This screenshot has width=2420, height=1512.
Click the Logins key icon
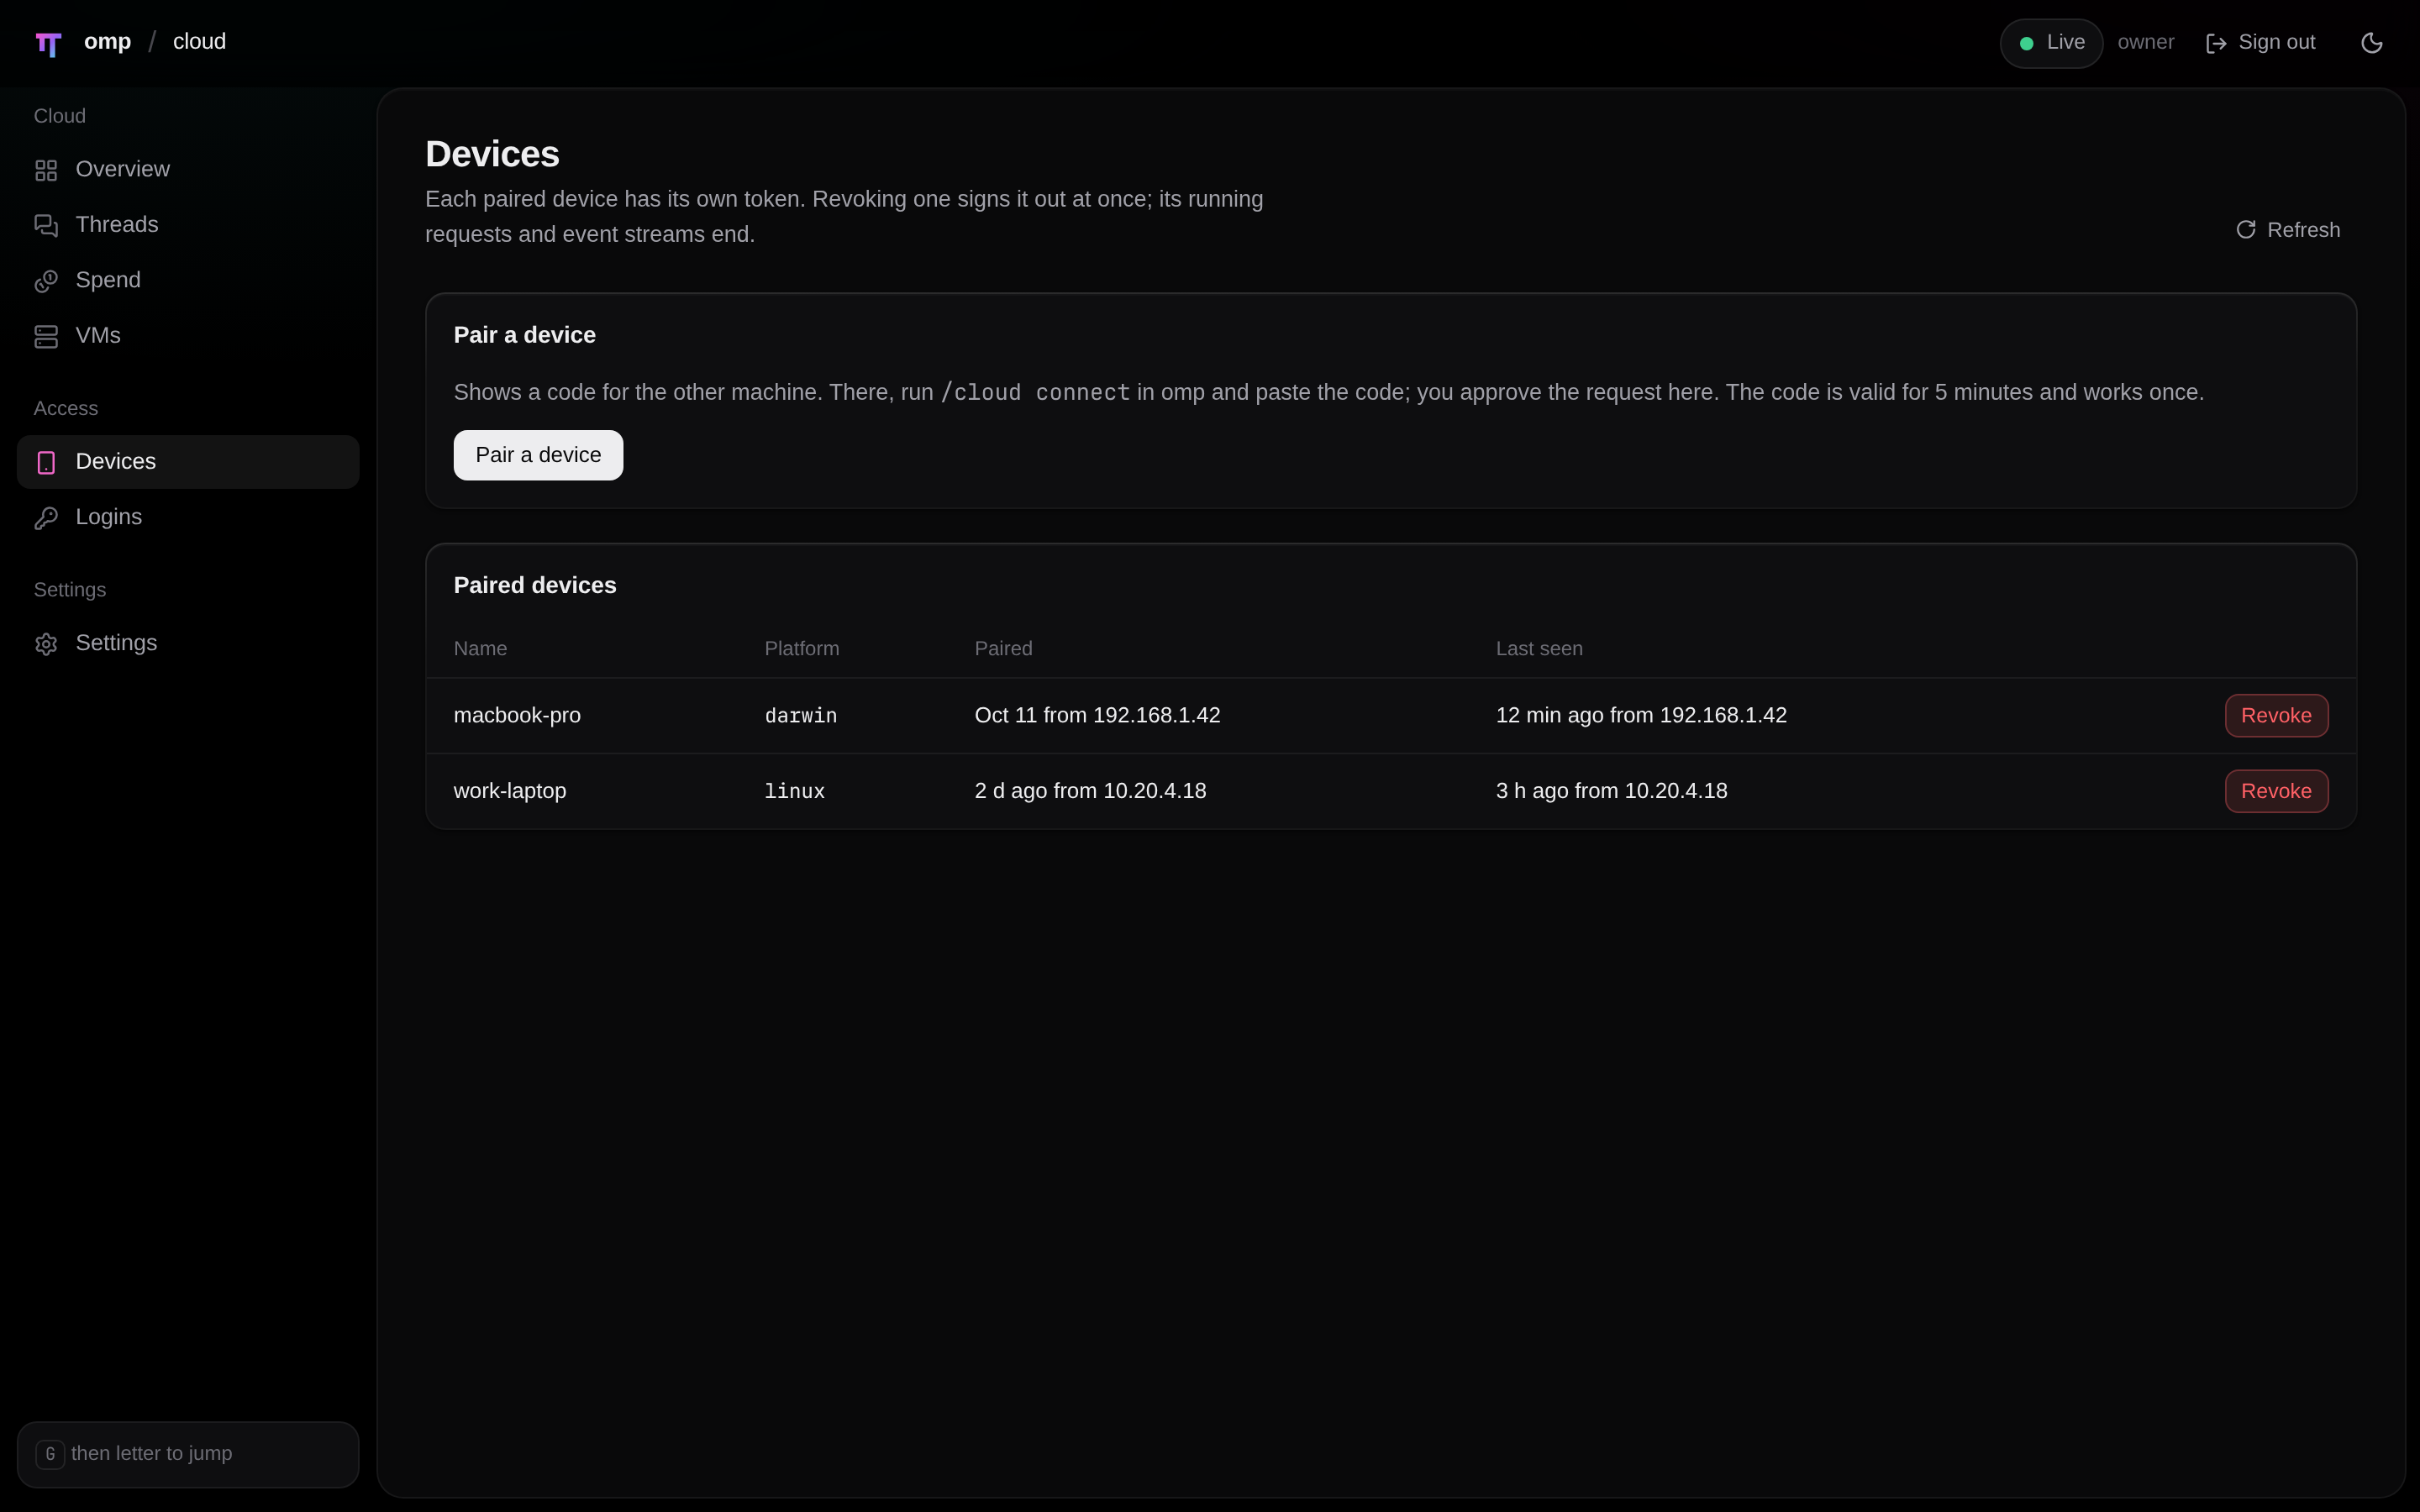[x=46, y=518]
